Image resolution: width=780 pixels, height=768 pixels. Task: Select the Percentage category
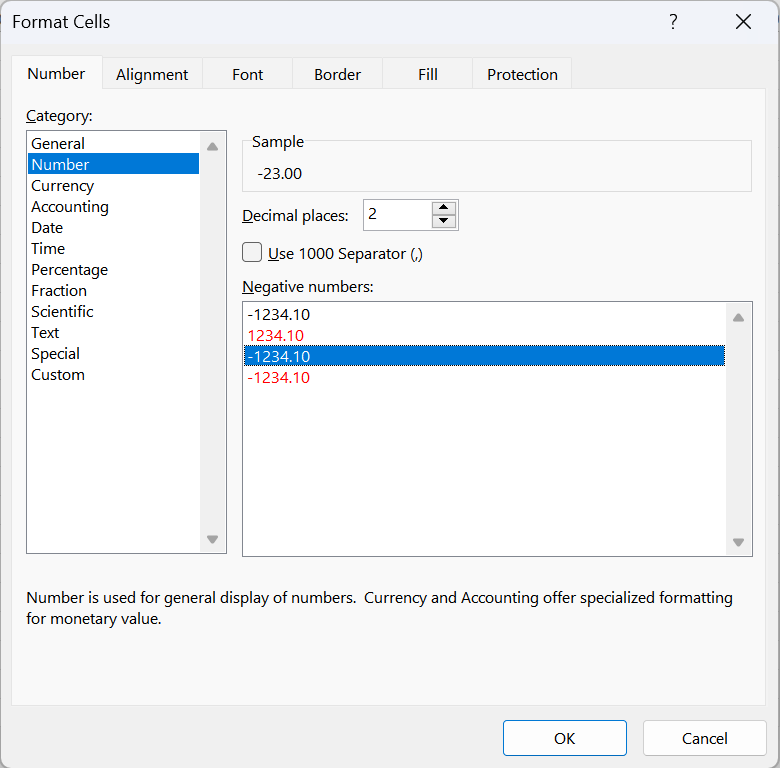113,270
